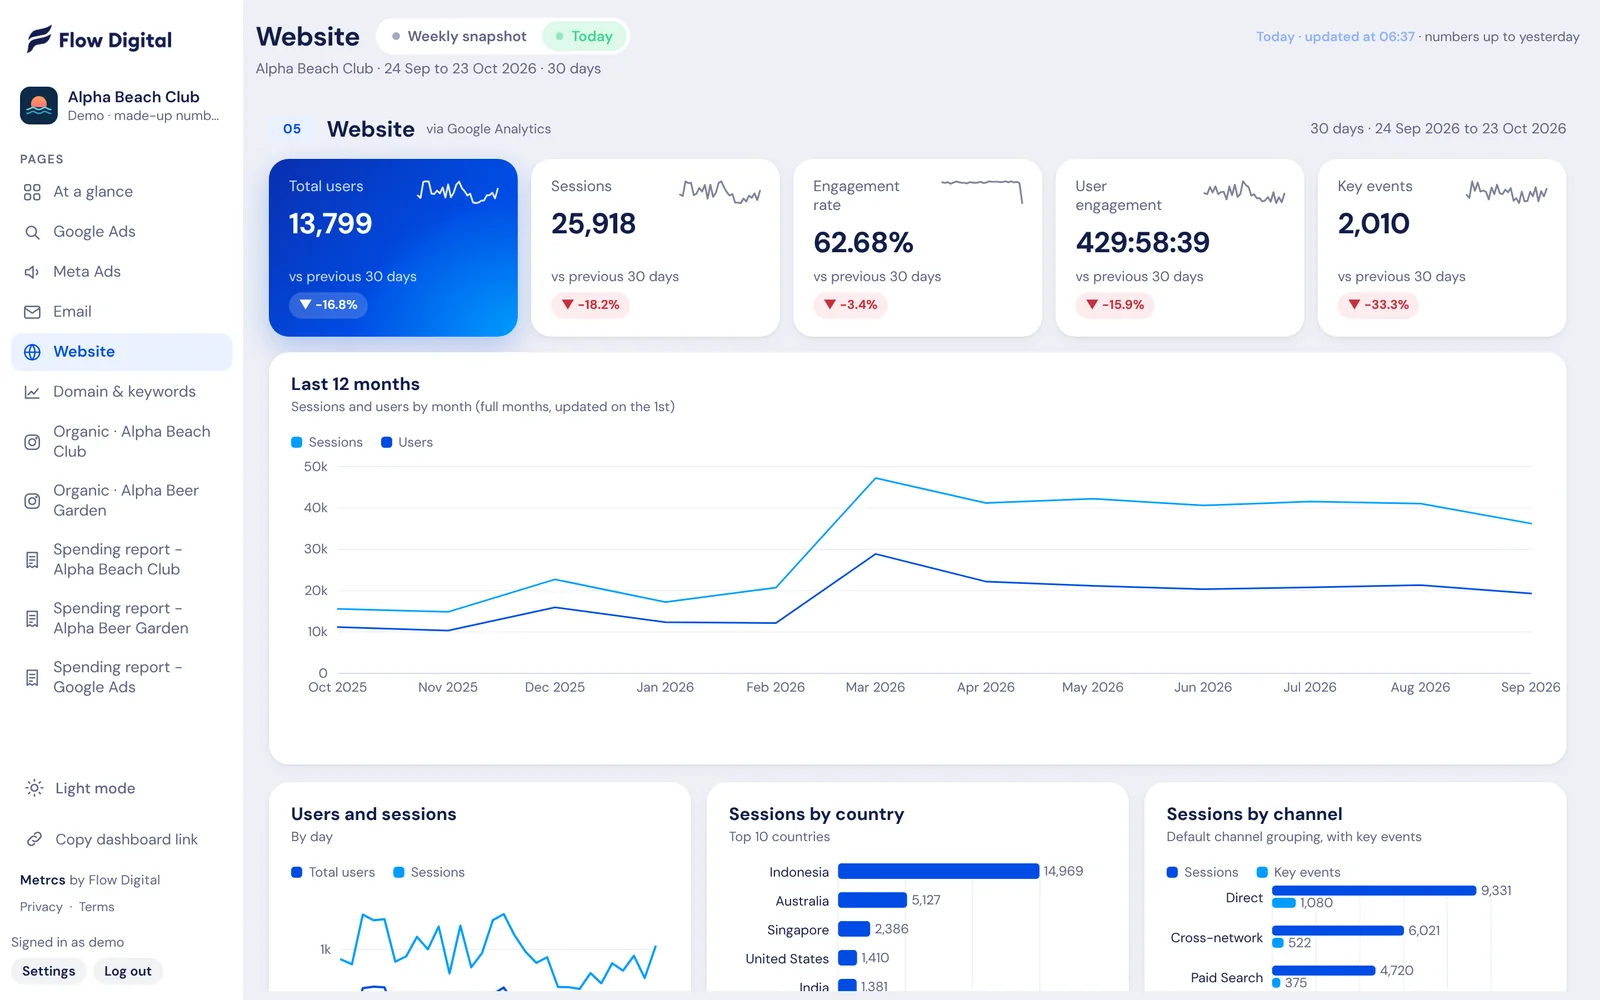Click the Organic Alpha Beer Garden Instagram icon
This screenshot has width=1600, height=1000.
pos(32,501)
